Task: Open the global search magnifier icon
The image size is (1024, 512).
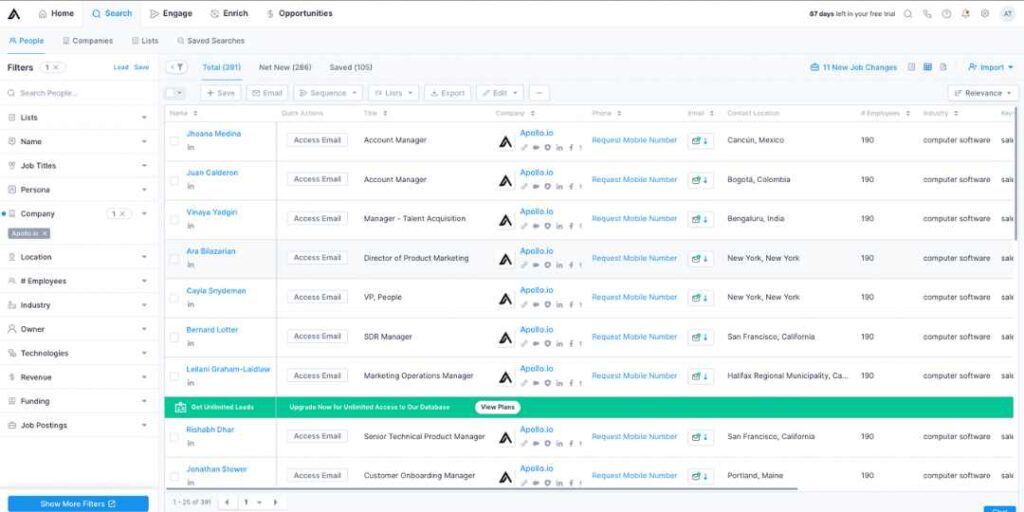Action: (908, 14)
